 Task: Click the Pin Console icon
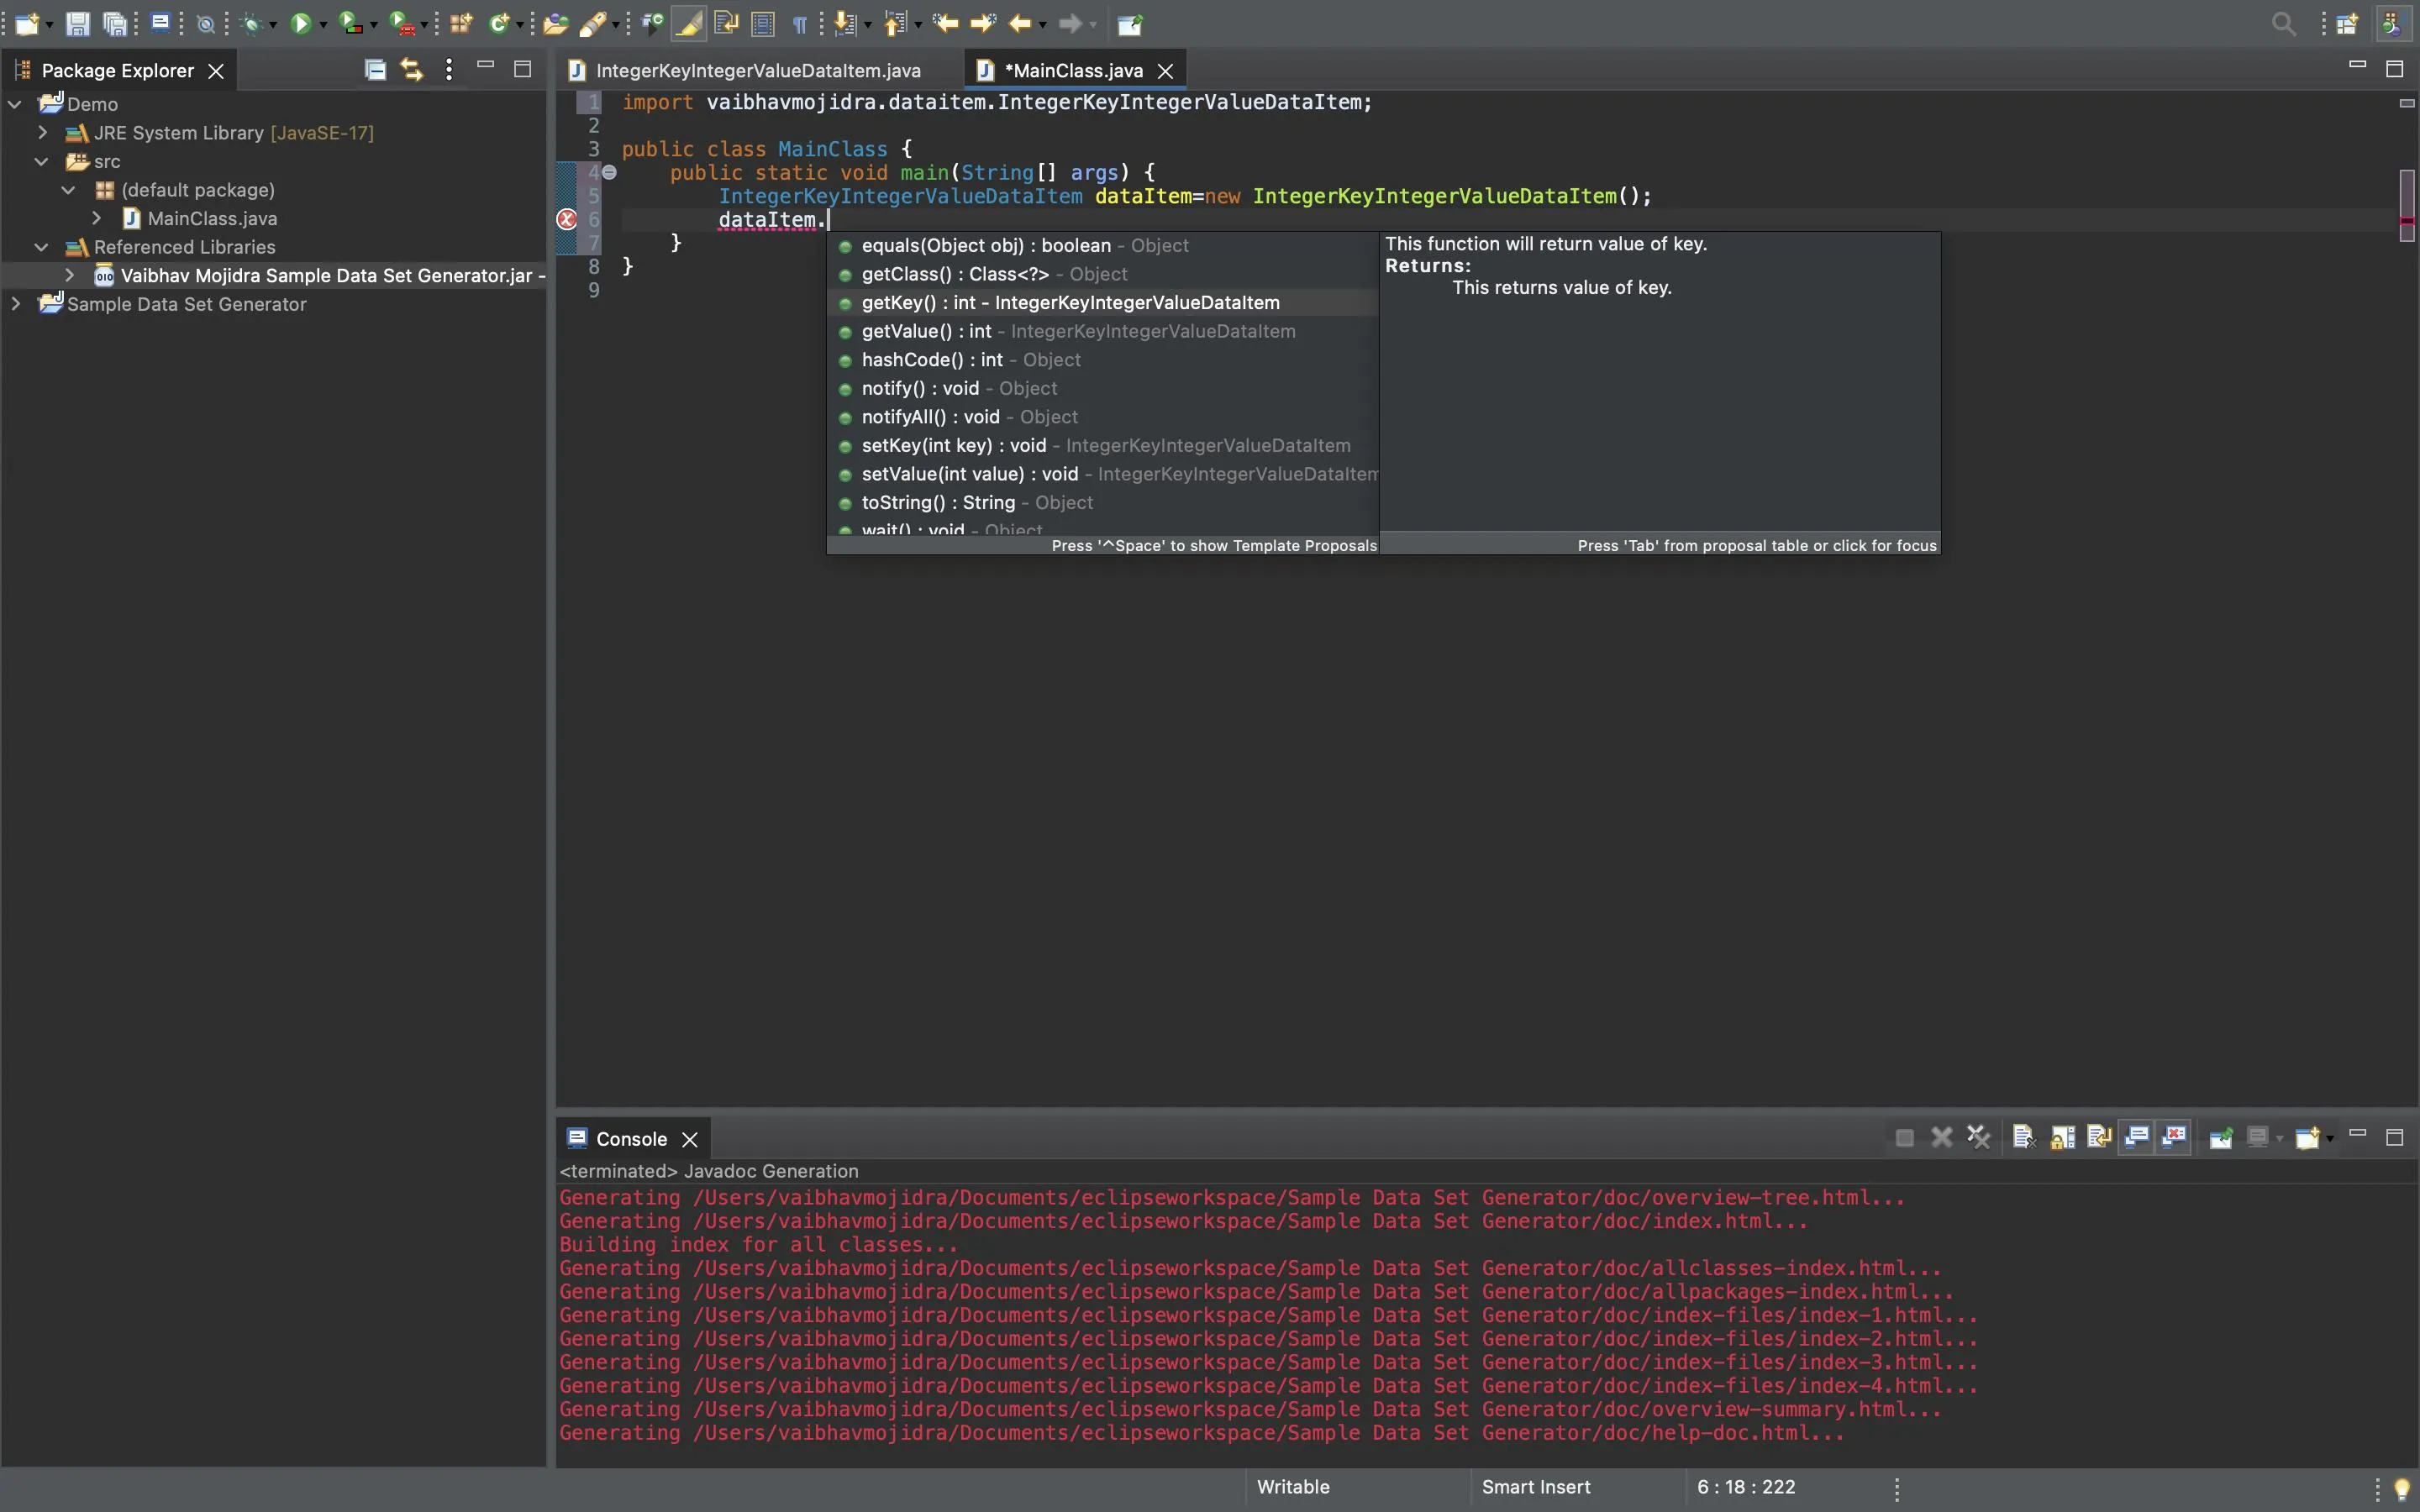[x=2221, y=1137]
